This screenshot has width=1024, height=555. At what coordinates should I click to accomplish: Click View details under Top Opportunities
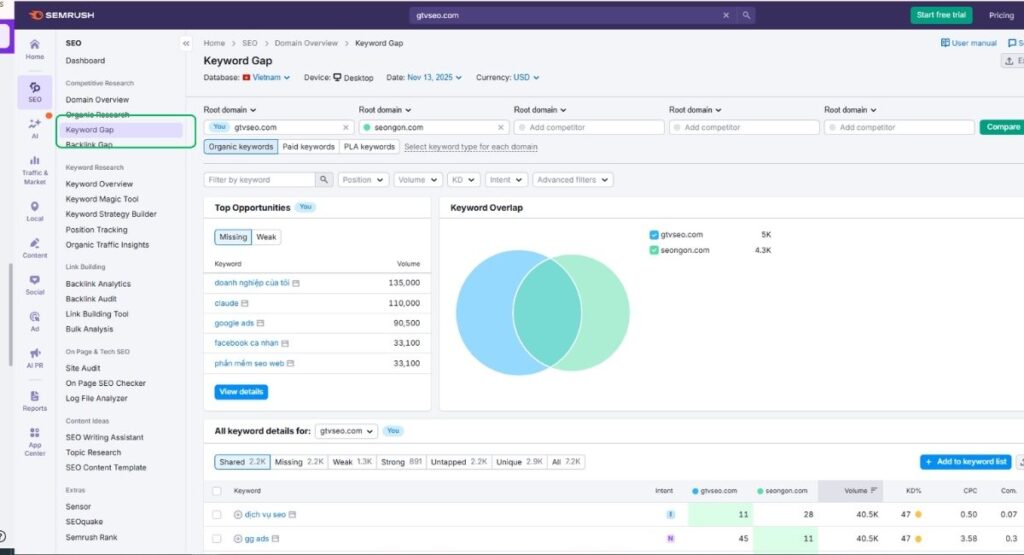pos(241,392)
